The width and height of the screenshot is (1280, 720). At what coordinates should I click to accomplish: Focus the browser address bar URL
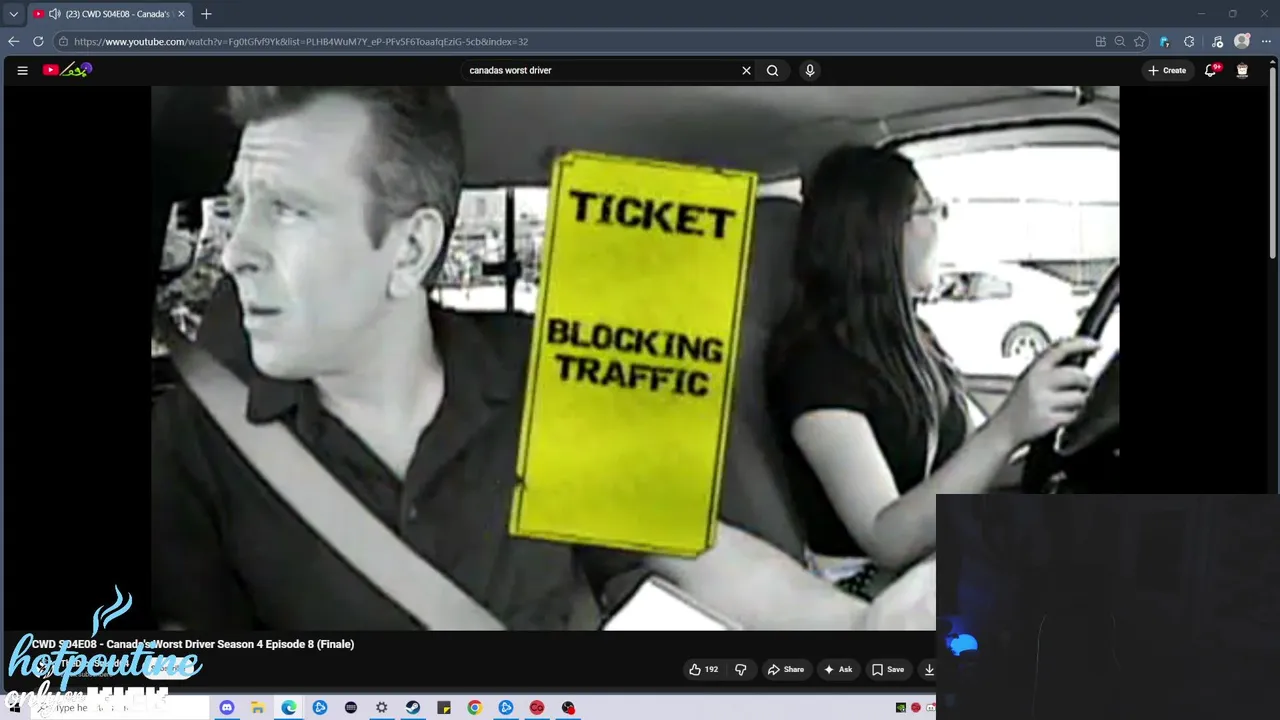tap(300, 42)
